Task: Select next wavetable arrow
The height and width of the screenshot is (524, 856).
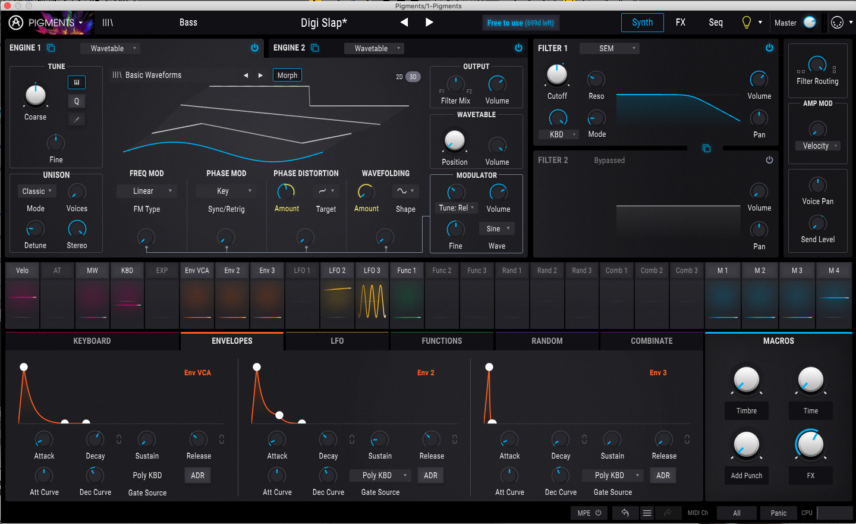Action: coord(260,75)
